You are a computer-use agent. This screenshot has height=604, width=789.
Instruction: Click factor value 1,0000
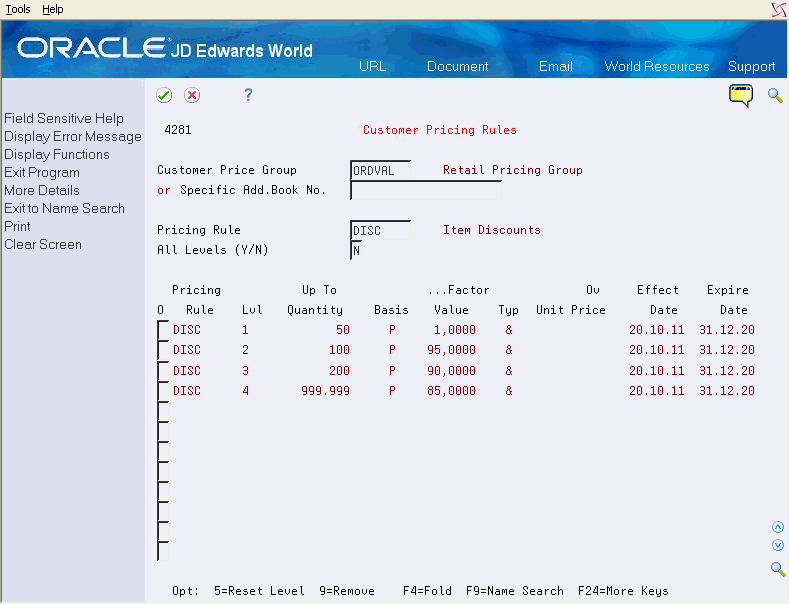(x=455, y=330)
